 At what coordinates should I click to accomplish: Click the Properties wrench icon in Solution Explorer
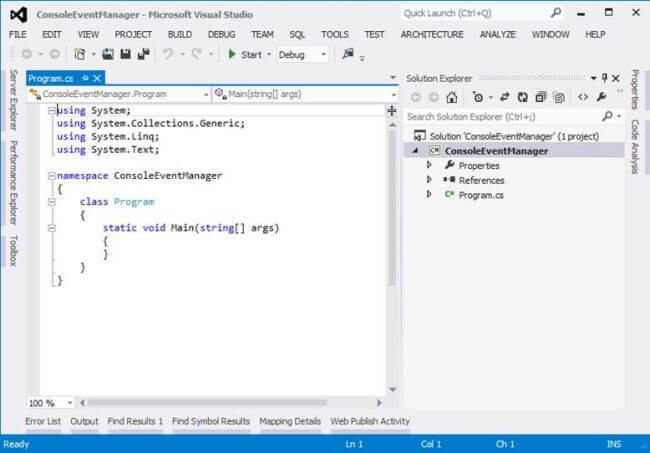601,97
